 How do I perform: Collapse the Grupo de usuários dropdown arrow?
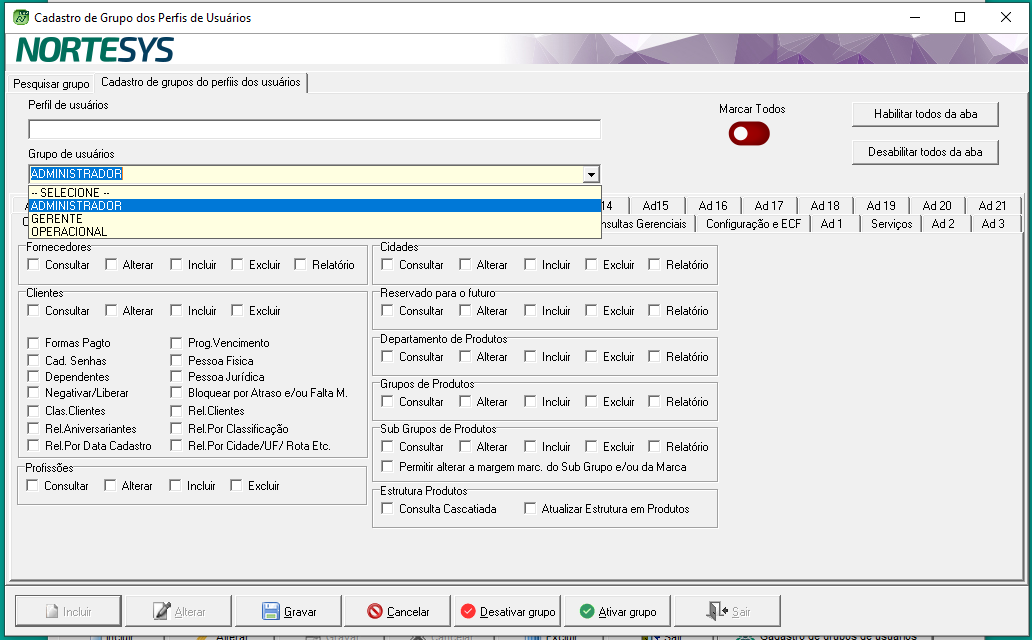click(591, 174)
